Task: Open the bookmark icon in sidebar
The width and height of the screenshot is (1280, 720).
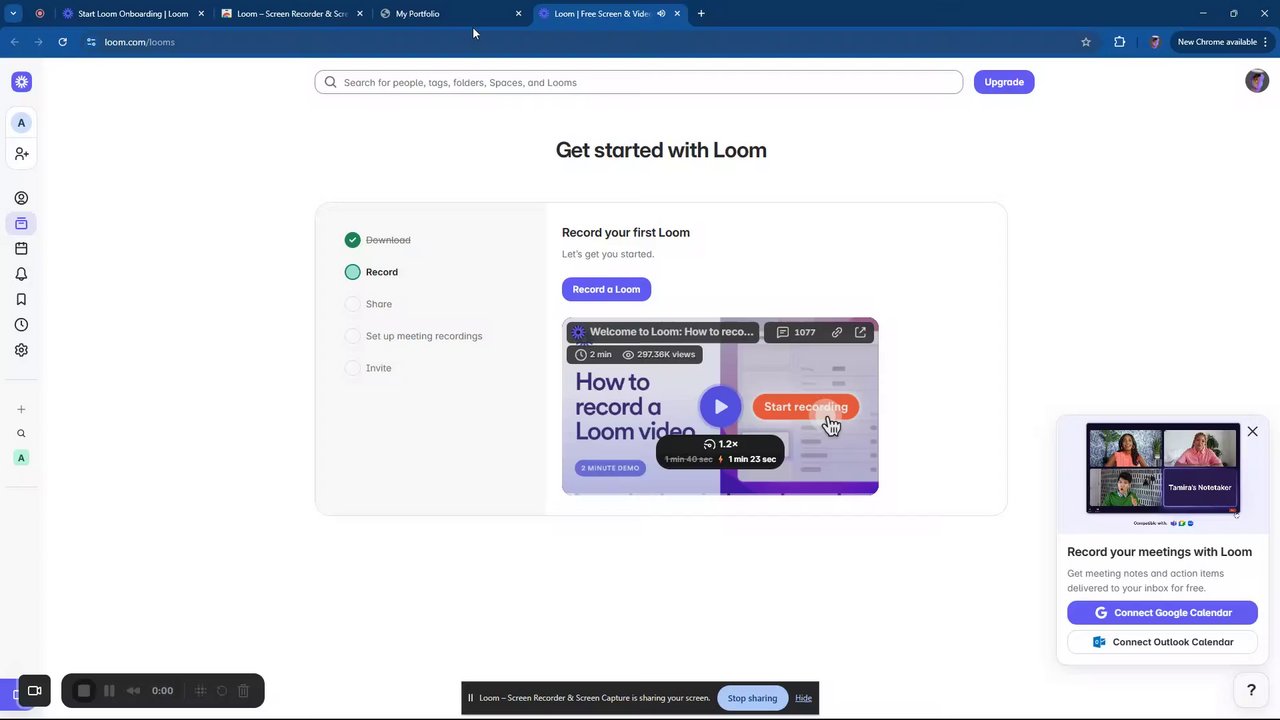Action: click(x=21, y=299)
